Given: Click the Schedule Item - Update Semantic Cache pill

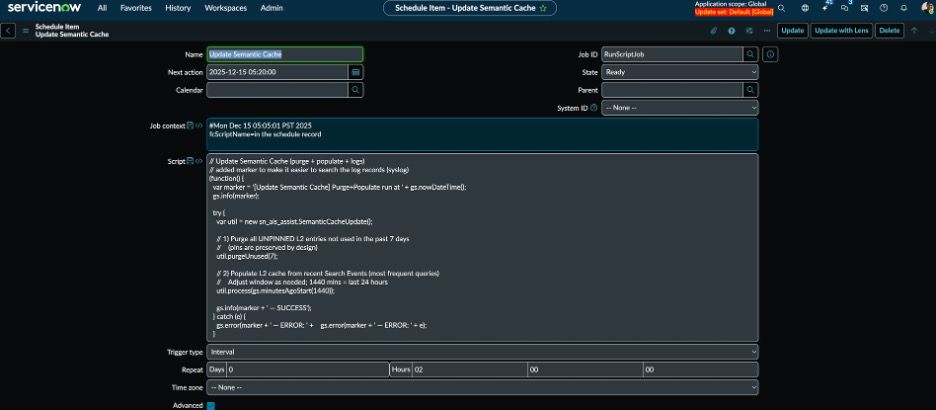Looking at the screenshot, I should point(469,8).
